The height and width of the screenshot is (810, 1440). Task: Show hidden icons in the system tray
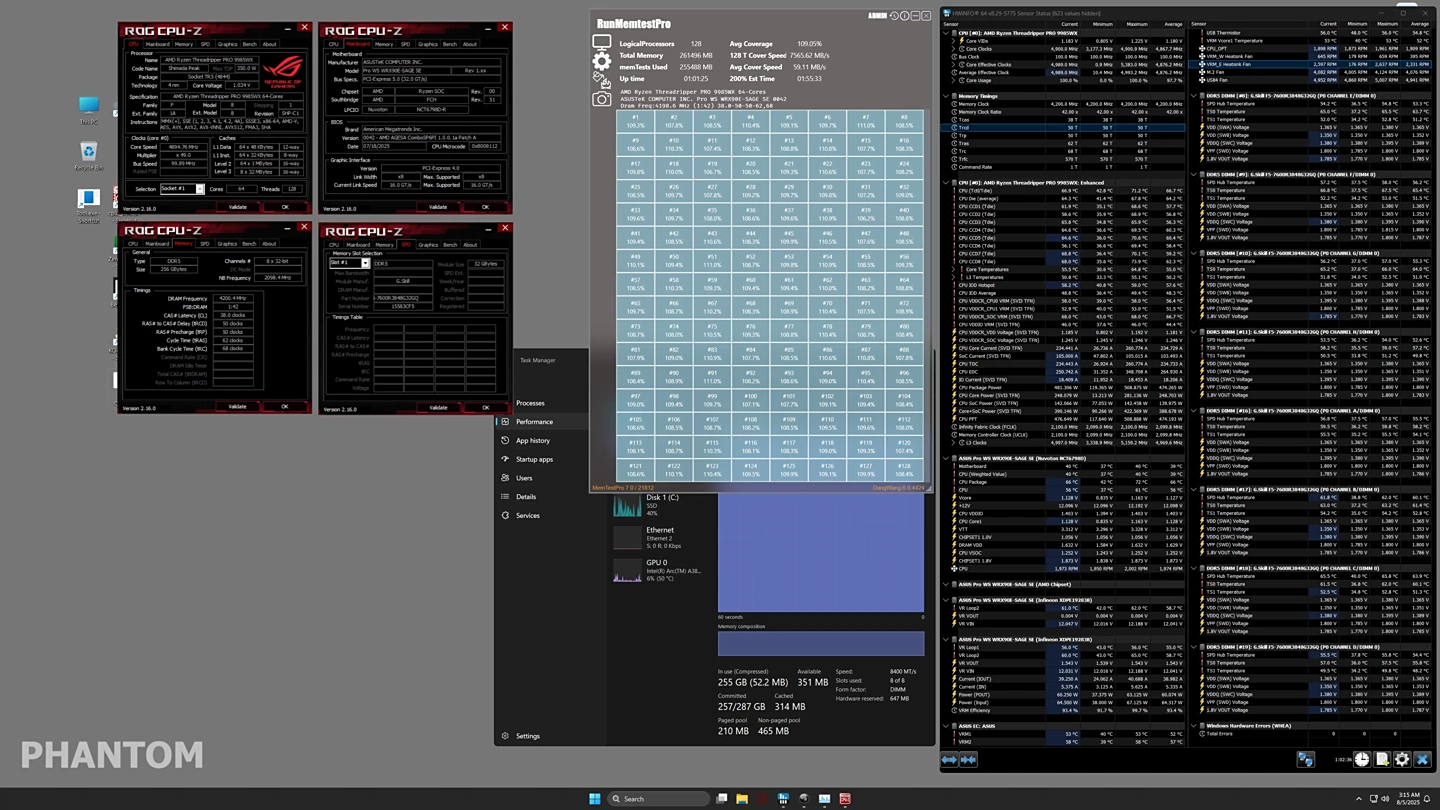(1358, 799)
